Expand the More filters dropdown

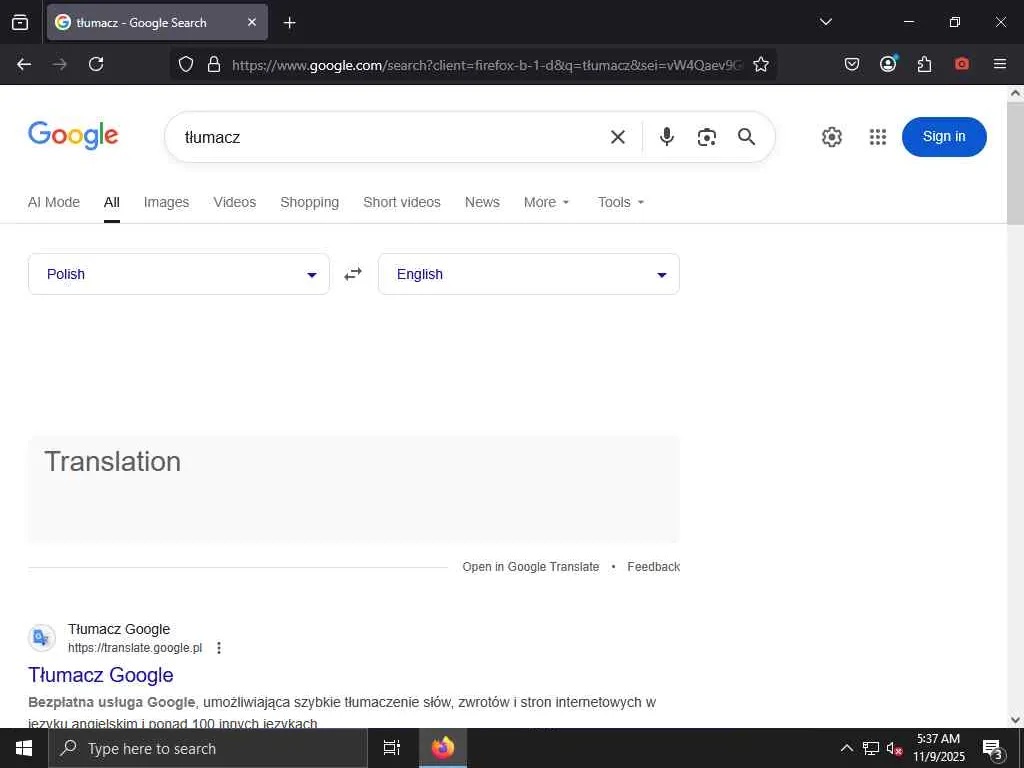click(547, 202)
